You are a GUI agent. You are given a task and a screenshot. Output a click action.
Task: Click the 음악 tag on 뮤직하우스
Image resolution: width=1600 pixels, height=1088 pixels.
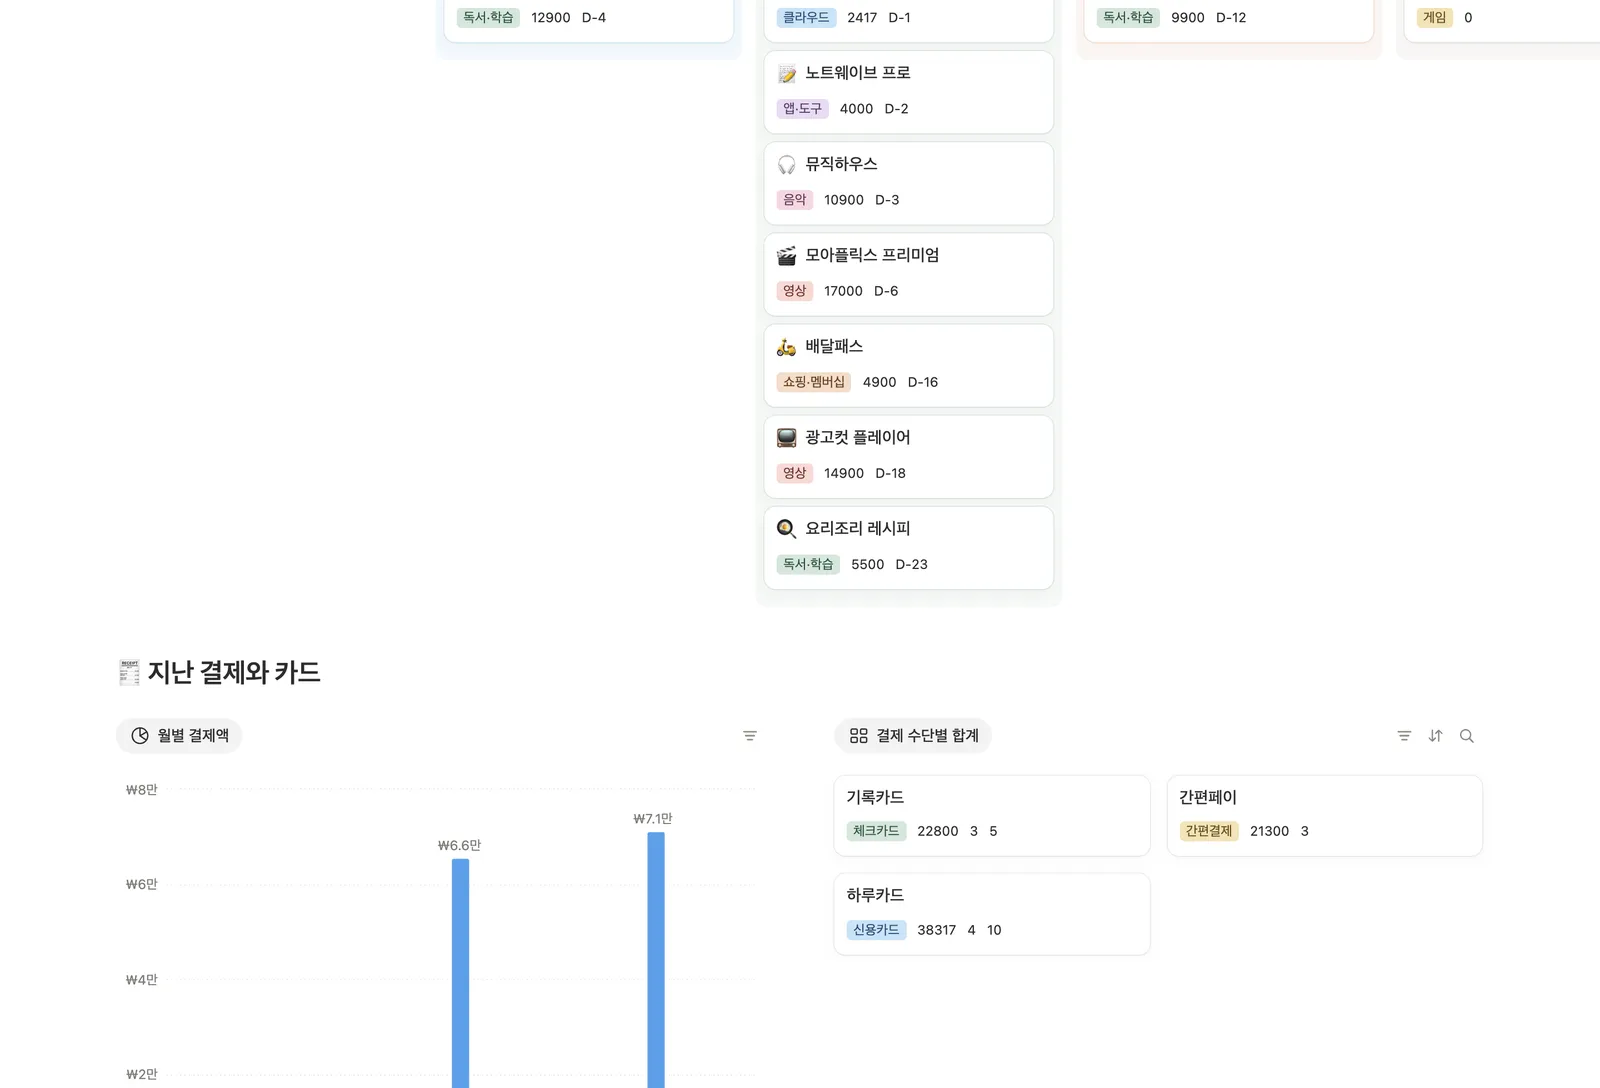point(795,200)
